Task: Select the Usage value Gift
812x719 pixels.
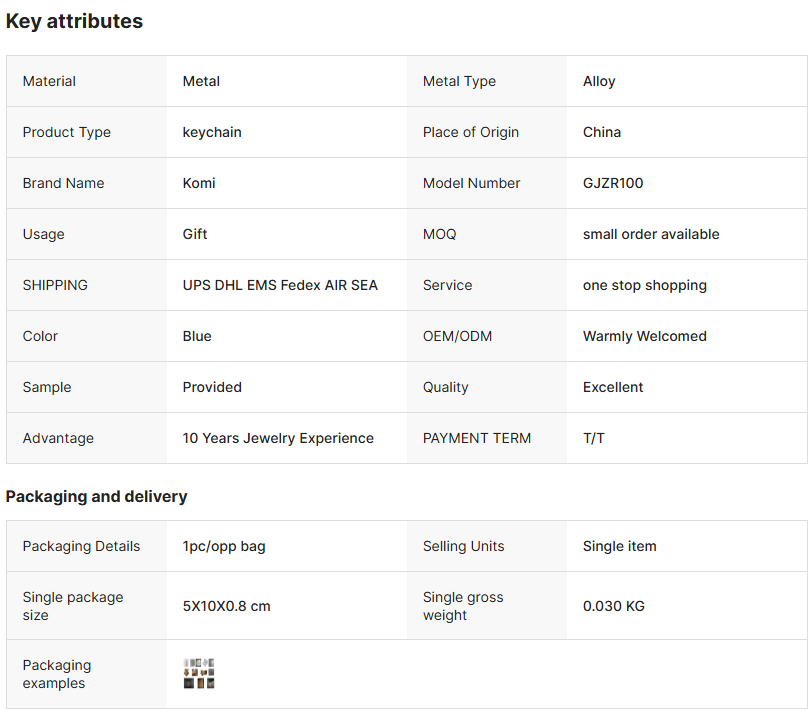Action: click(x=195, y=234)
